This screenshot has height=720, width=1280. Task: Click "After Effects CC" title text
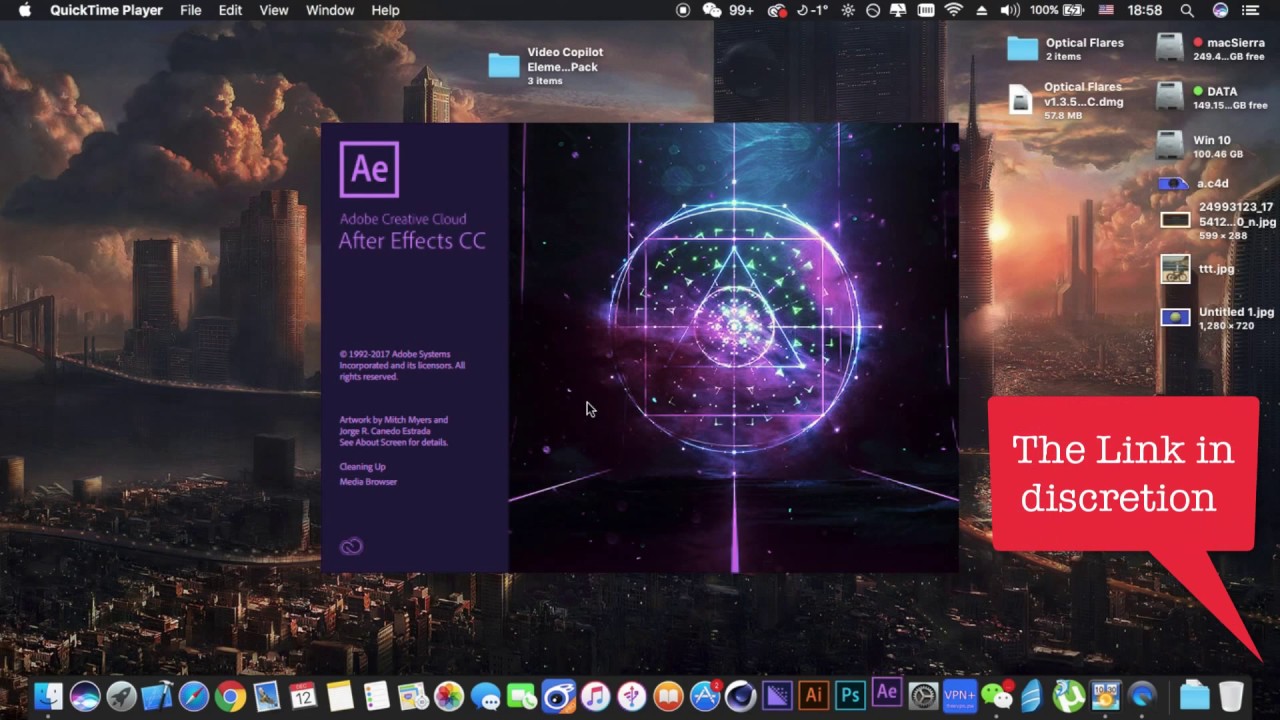point(412,241)
